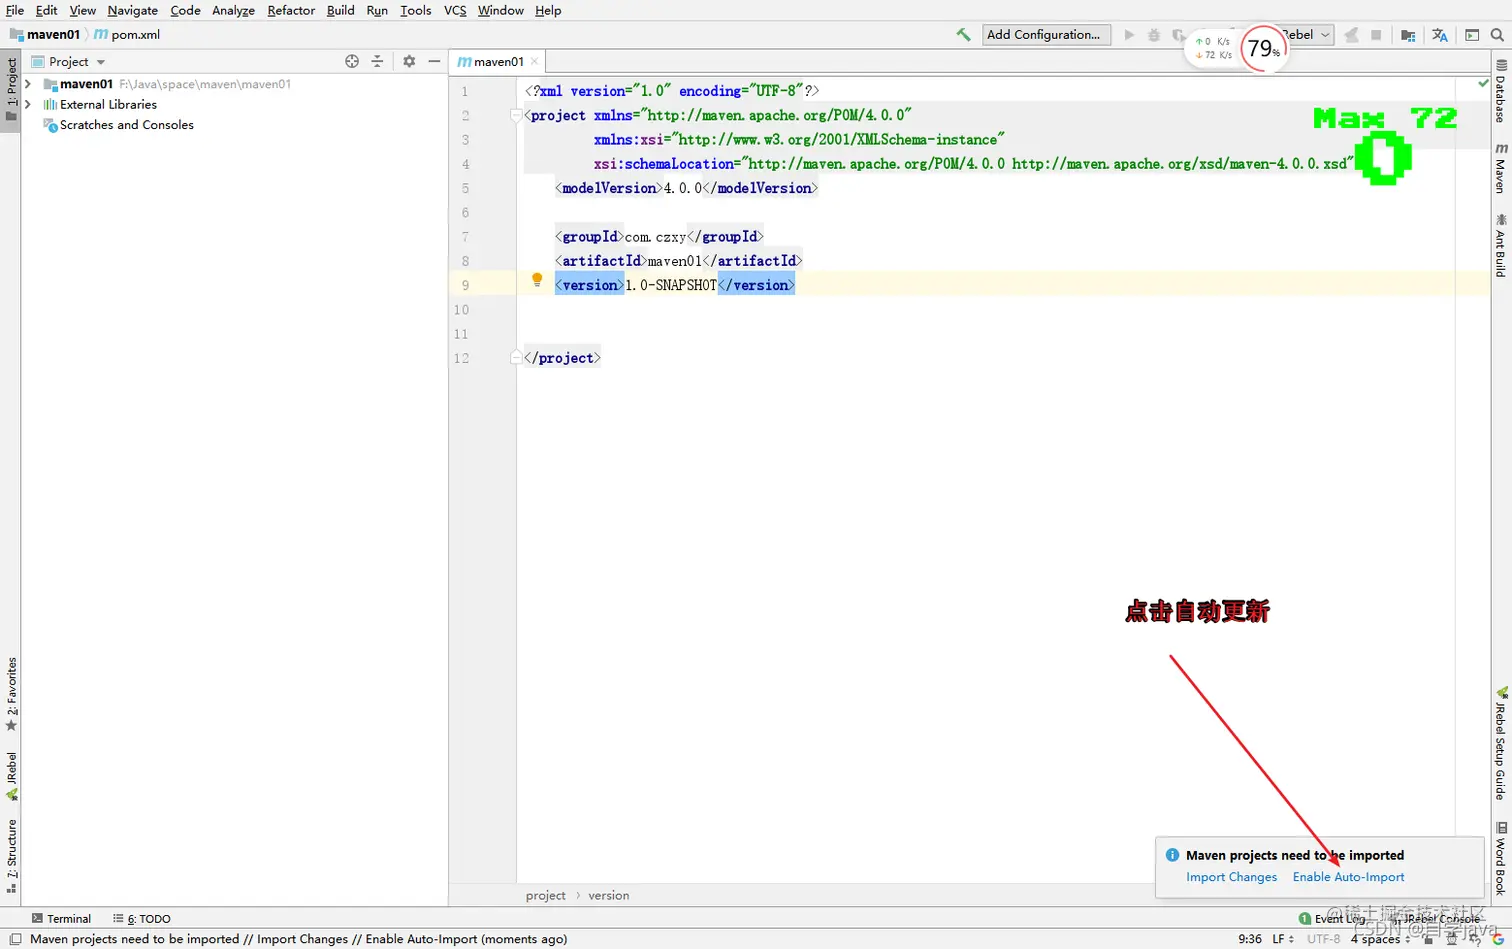Click the artifactId line in editor

(678, 260)
